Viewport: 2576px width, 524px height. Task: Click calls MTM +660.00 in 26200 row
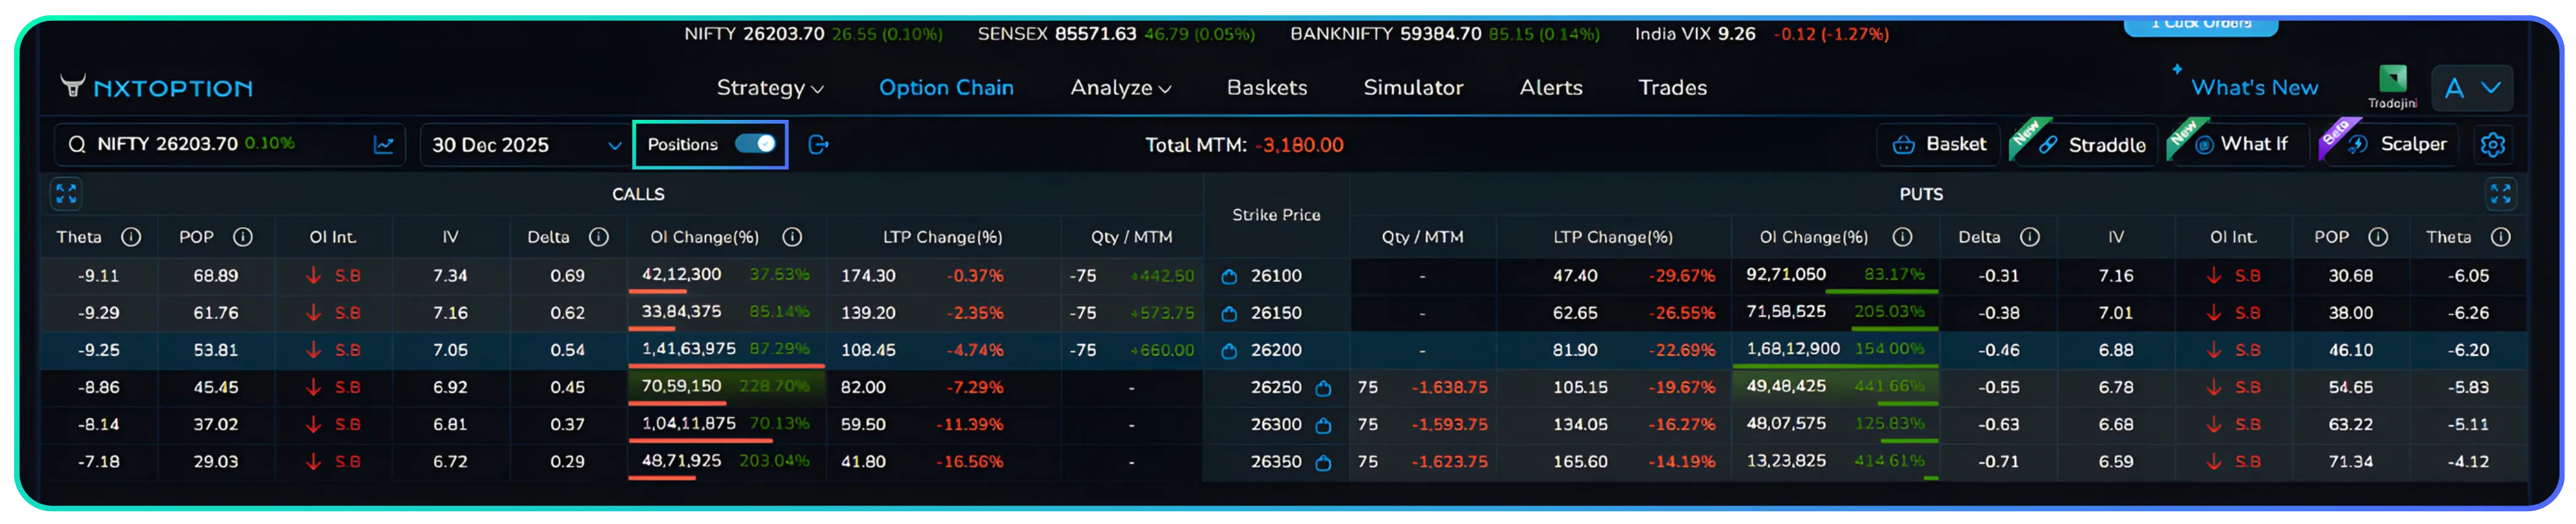(1162, 351)
